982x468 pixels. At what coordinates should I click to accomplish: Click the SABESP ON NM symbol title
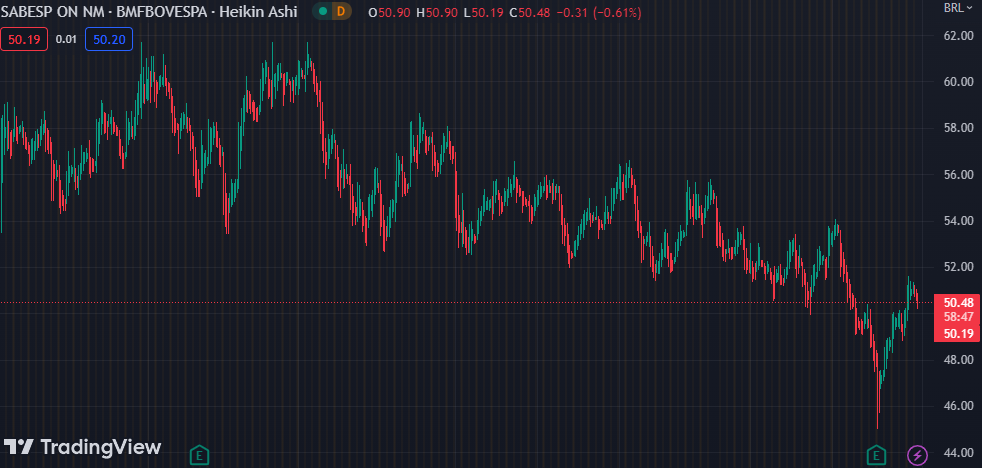(x=52, y=11)
